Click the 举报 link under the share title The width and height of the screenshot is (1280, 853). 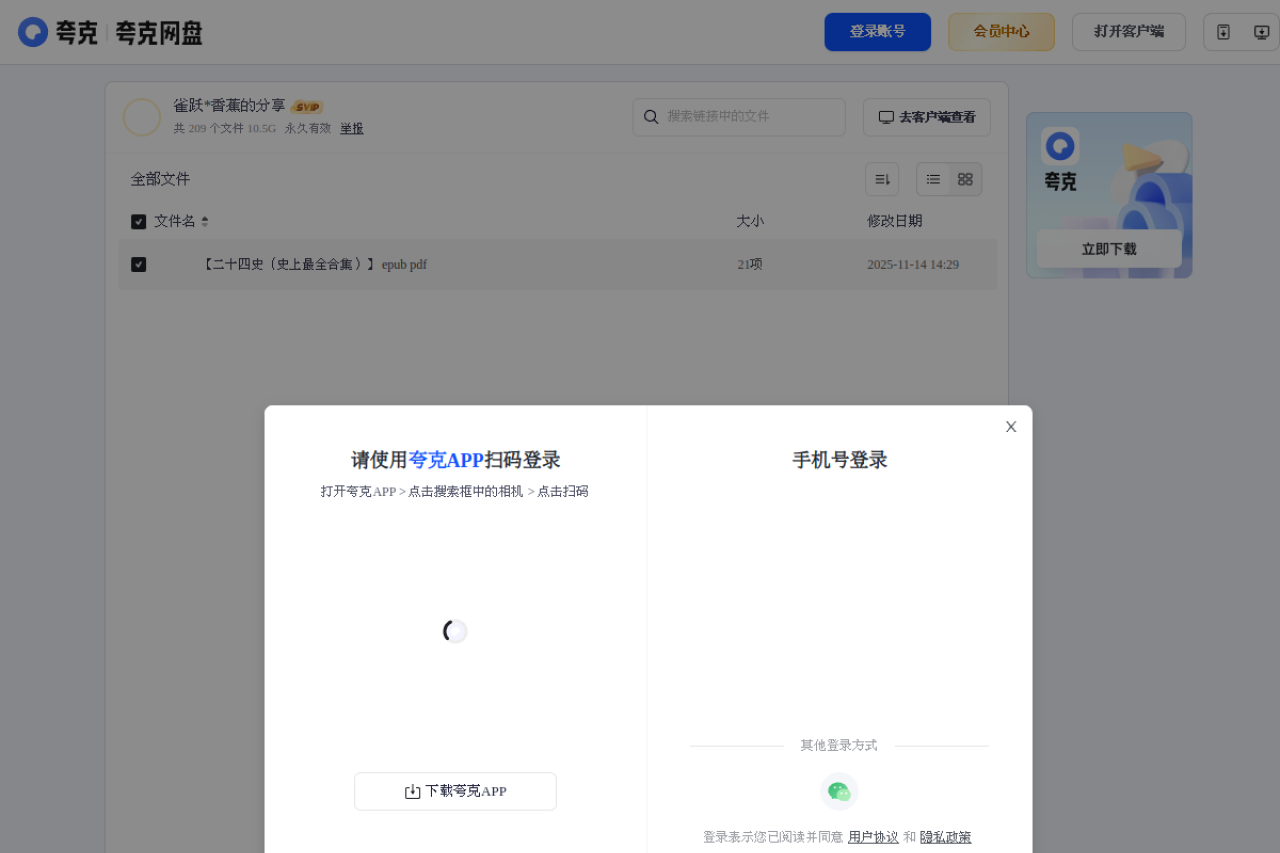(x=351, y=128)
